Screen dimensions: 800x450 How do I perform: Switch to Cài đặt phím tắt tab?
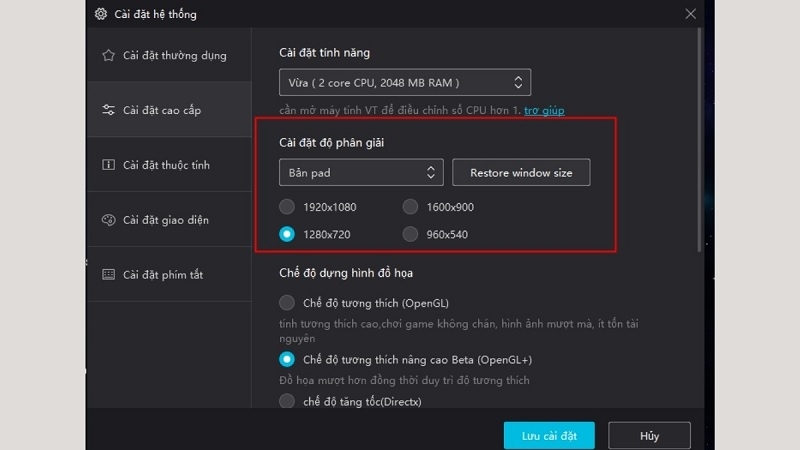click(x=169, y=274)
